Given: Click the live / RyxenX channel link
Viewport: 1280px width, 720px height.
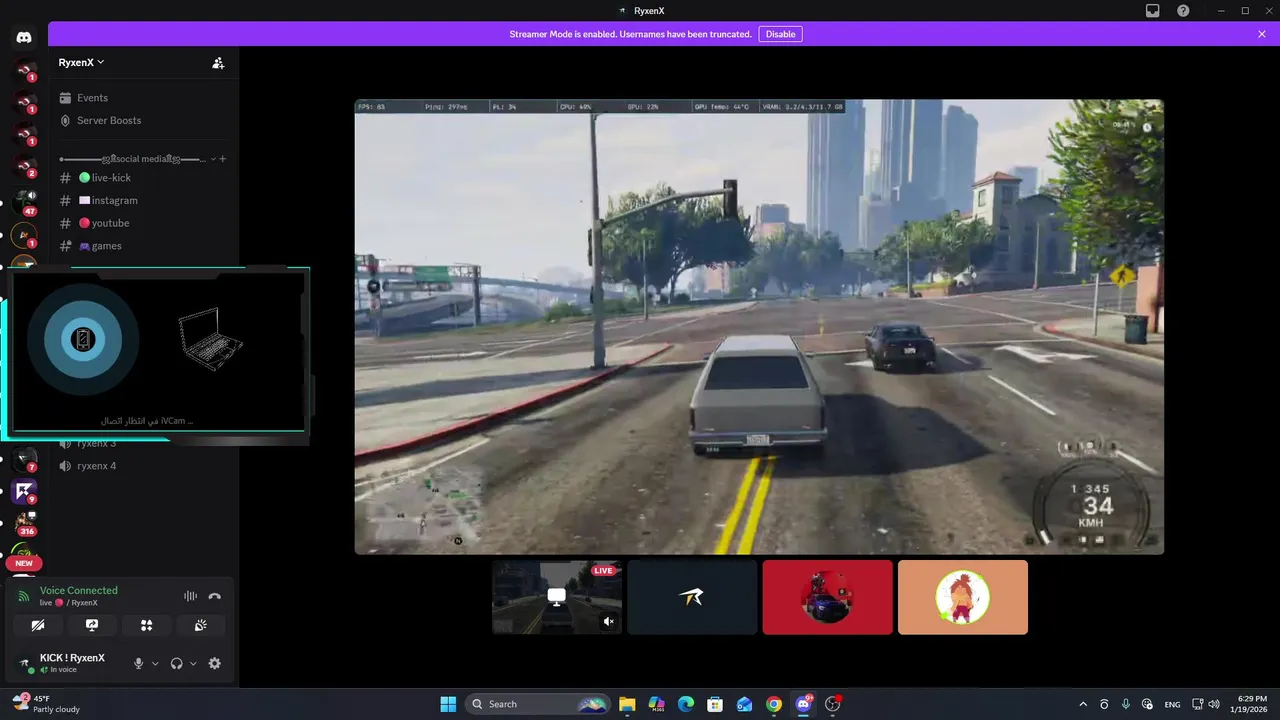Looking at the screenshot, I should [69, 603].
